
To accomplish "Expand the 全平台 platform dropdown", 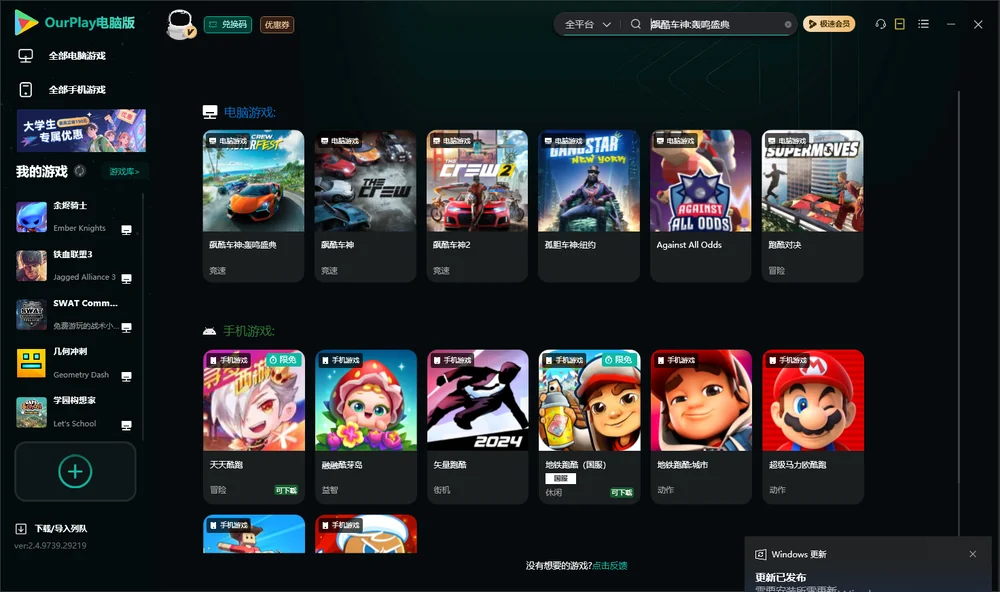I will 587,24.
